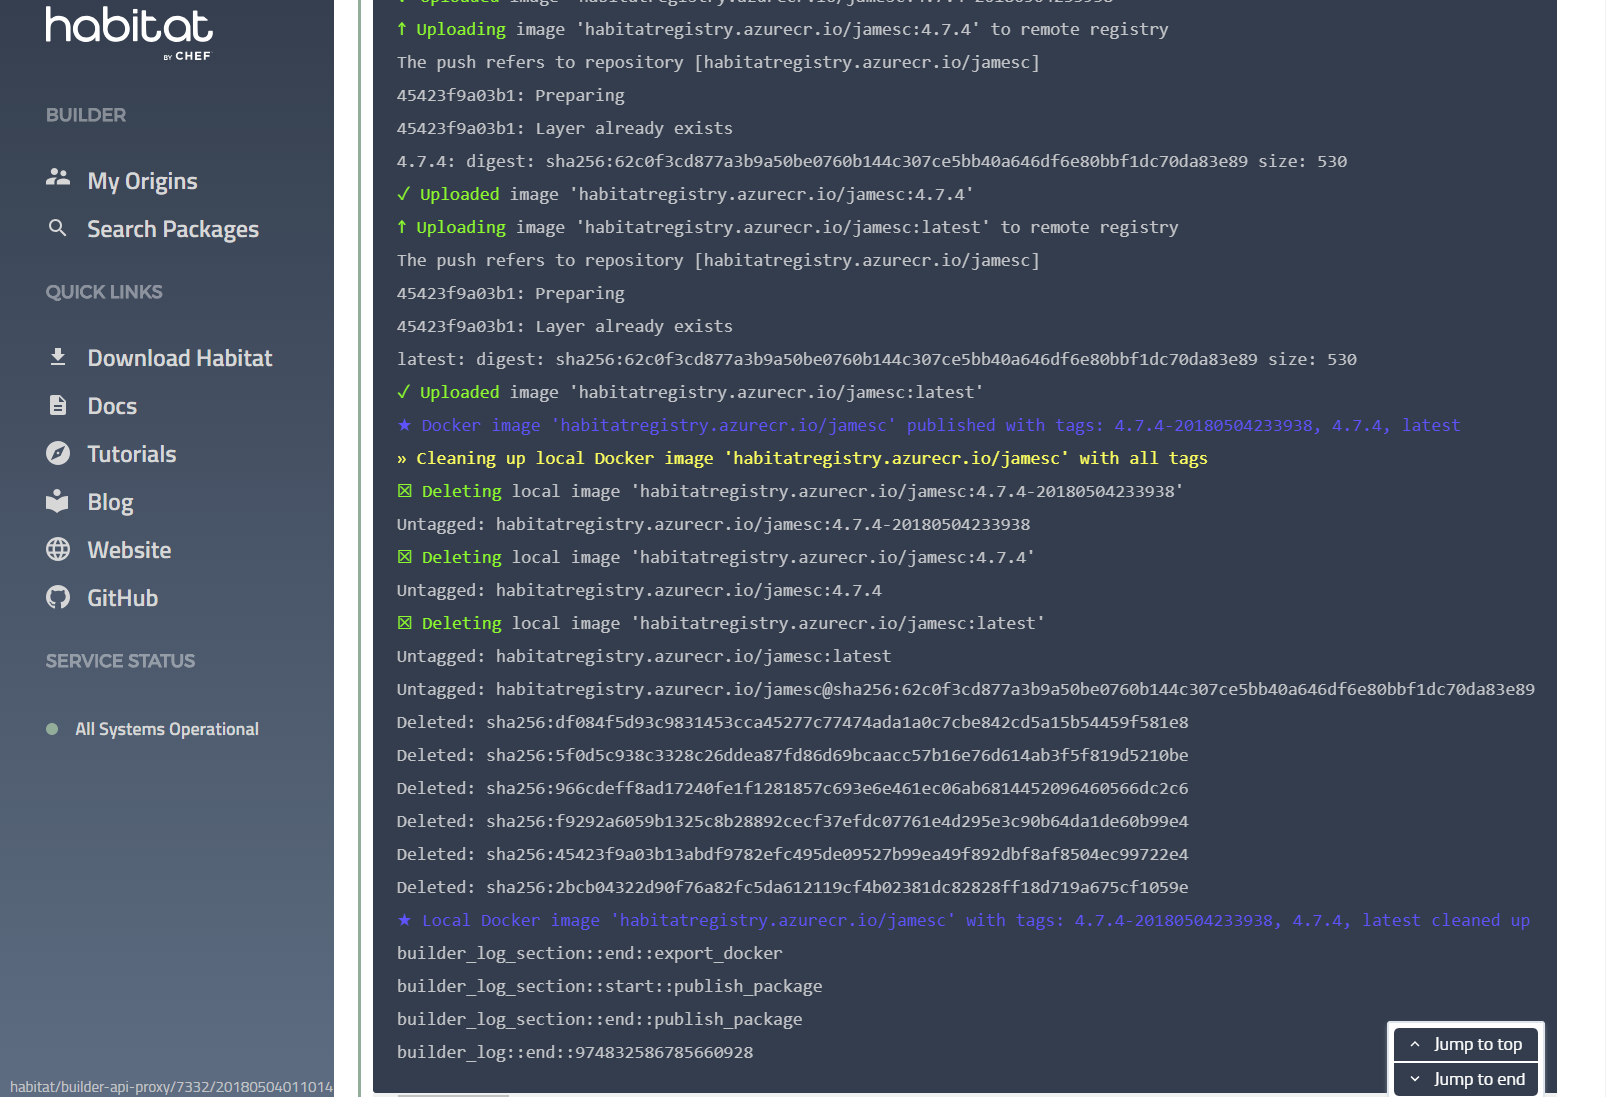This screenshot has width=1606, height=1097.
Task: Navigate to the Tutorials link
Action: point(131,454)
